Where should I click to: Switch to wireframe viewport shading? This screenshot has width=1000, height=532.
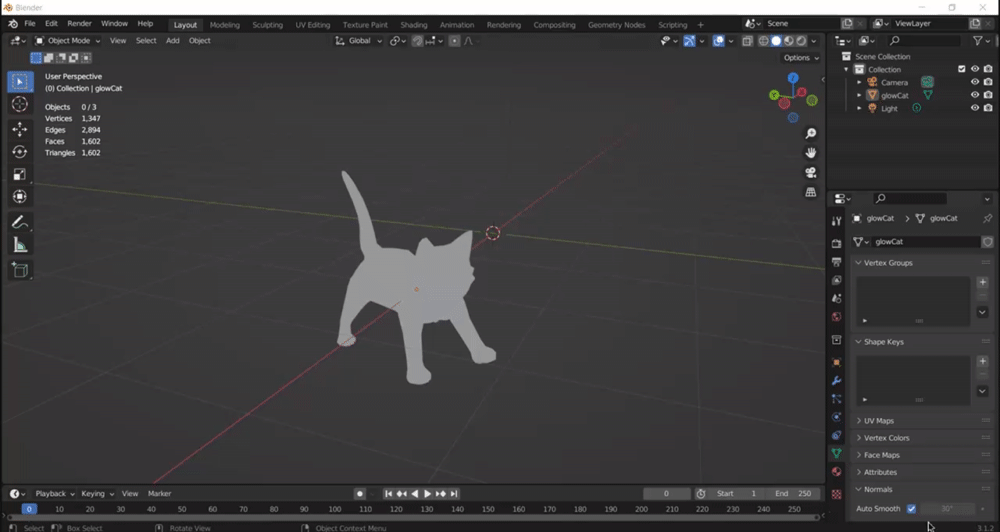763,41
